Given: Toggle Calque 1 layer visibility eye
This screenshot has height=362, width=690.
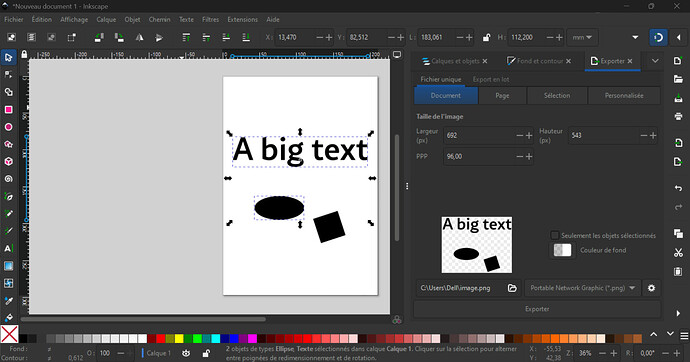Looking at the screenshot, I should [186, 353].
